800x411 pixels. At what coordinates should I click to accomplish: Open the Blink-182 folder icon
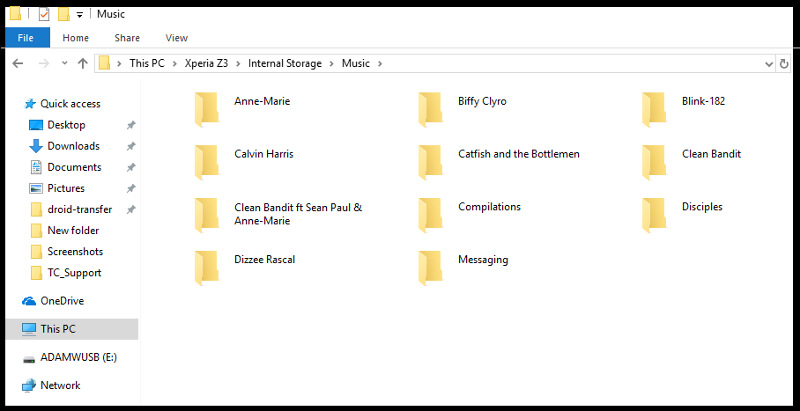click(654, 109)
